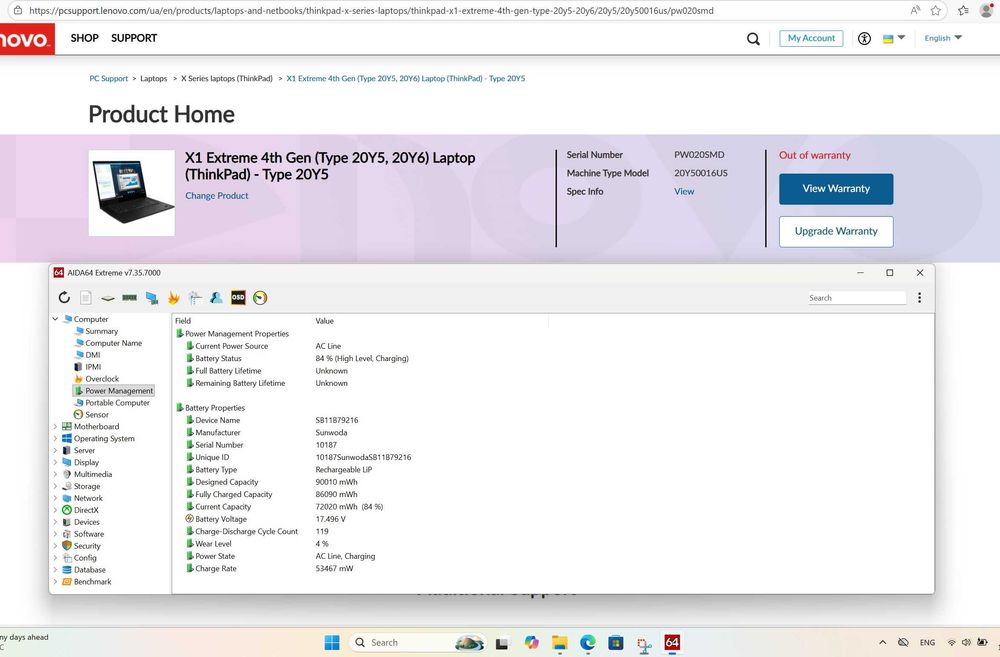Open the English language dropdown

tap(943, 38)
